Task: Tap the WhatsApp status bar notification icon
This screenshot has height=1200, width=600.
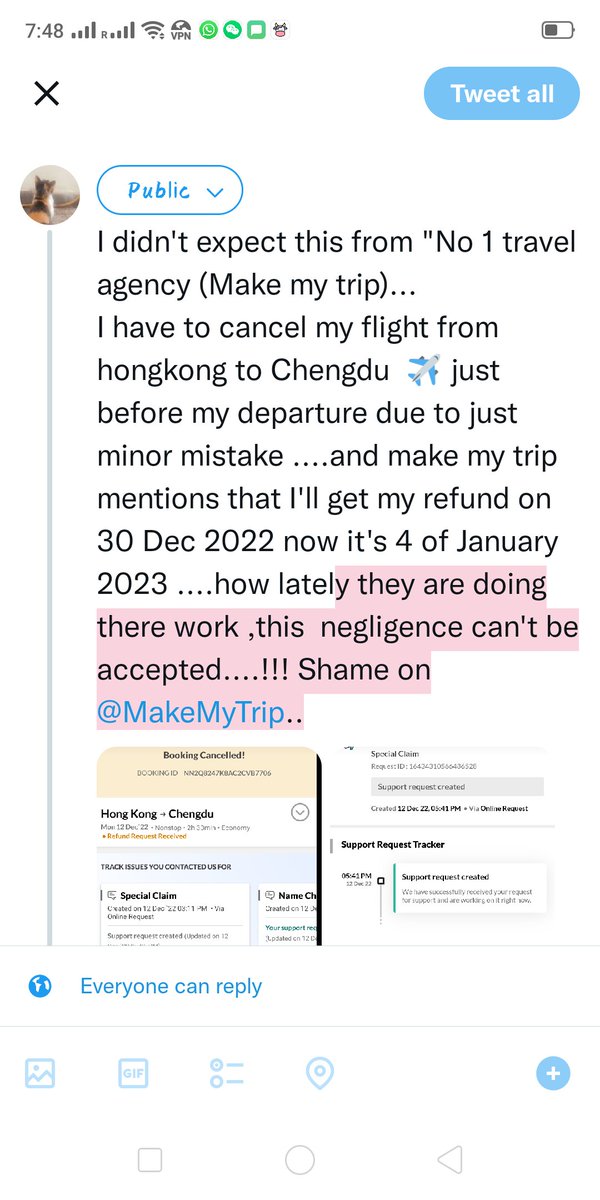Action: (208, 30)
